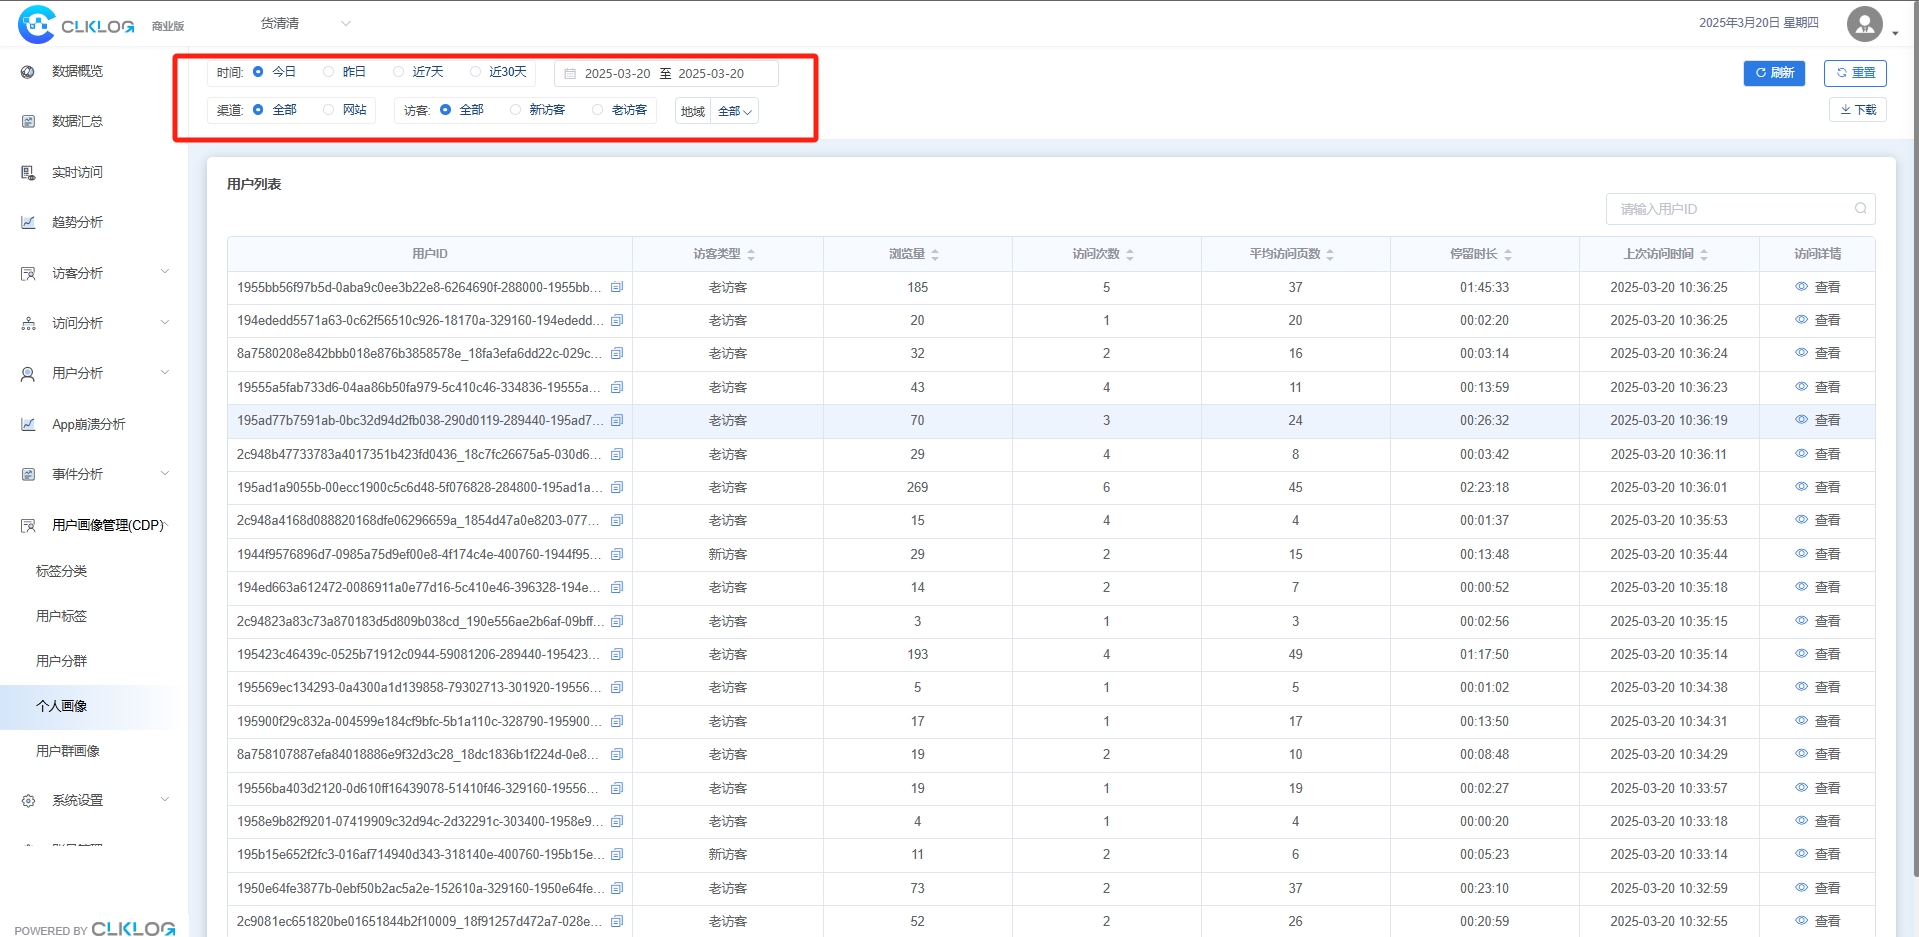Viewport: 1919px width, 937px height.
Task: Sort by 停留时长 column arrows
Action: point(1508,255)
